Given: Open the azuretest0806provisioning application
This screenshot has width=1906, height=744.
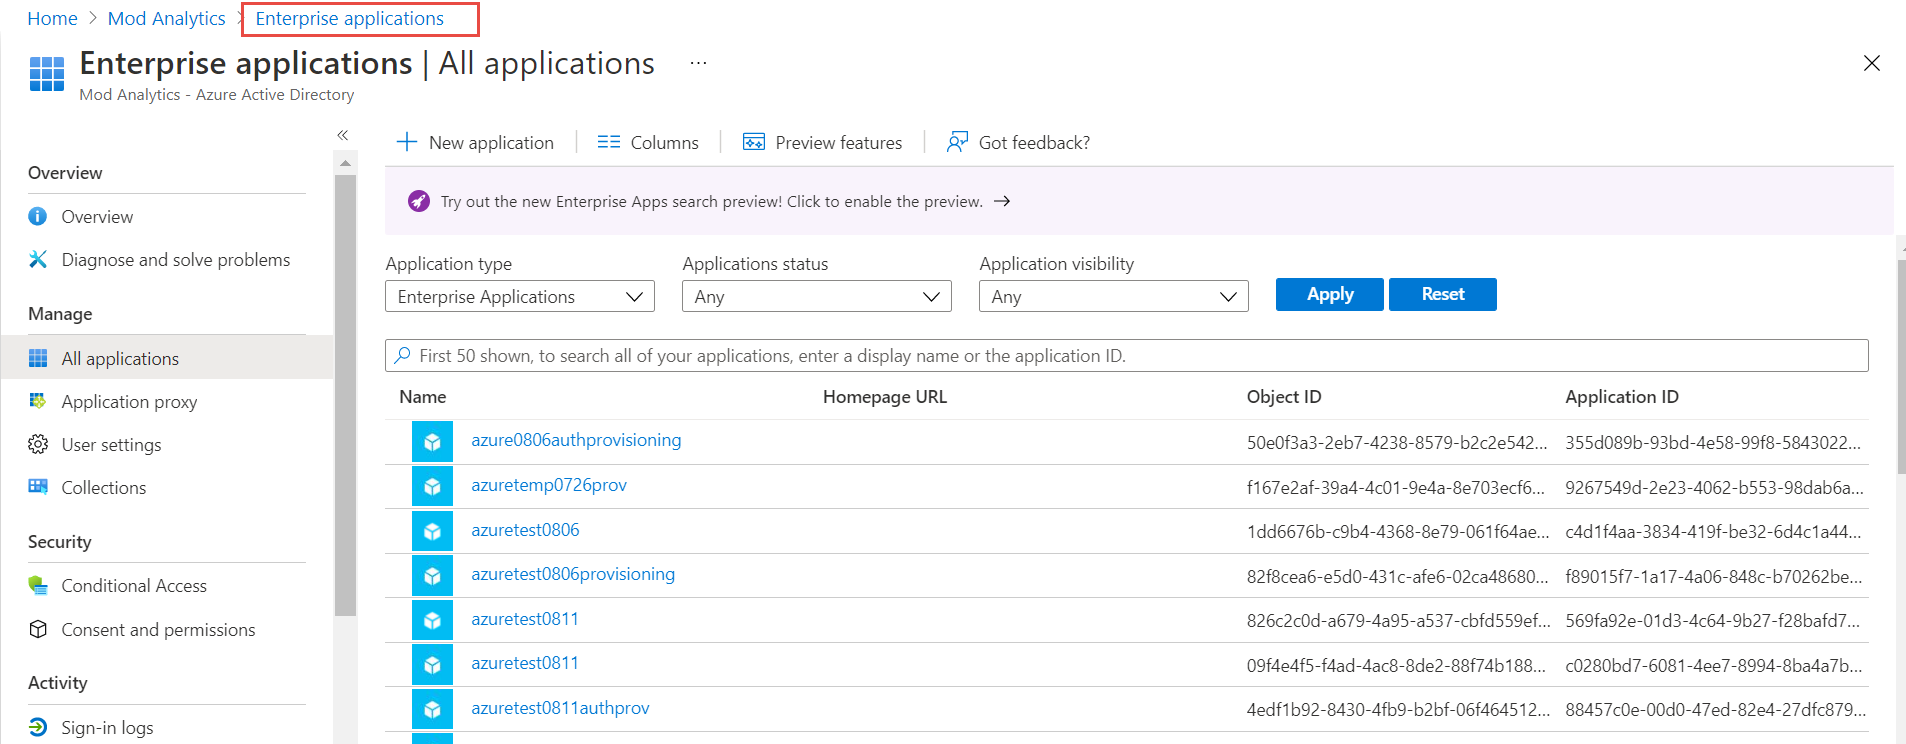Looking at the screenshot, I should [573, 574].
